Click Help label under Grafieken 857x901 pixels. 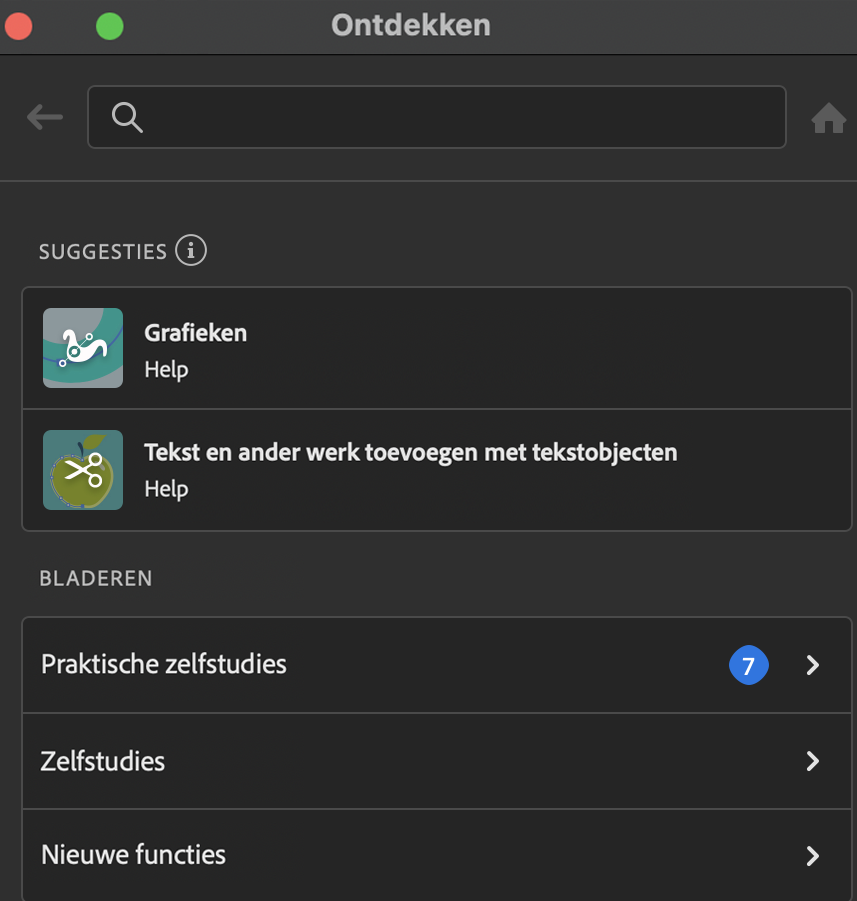[166, 369]
